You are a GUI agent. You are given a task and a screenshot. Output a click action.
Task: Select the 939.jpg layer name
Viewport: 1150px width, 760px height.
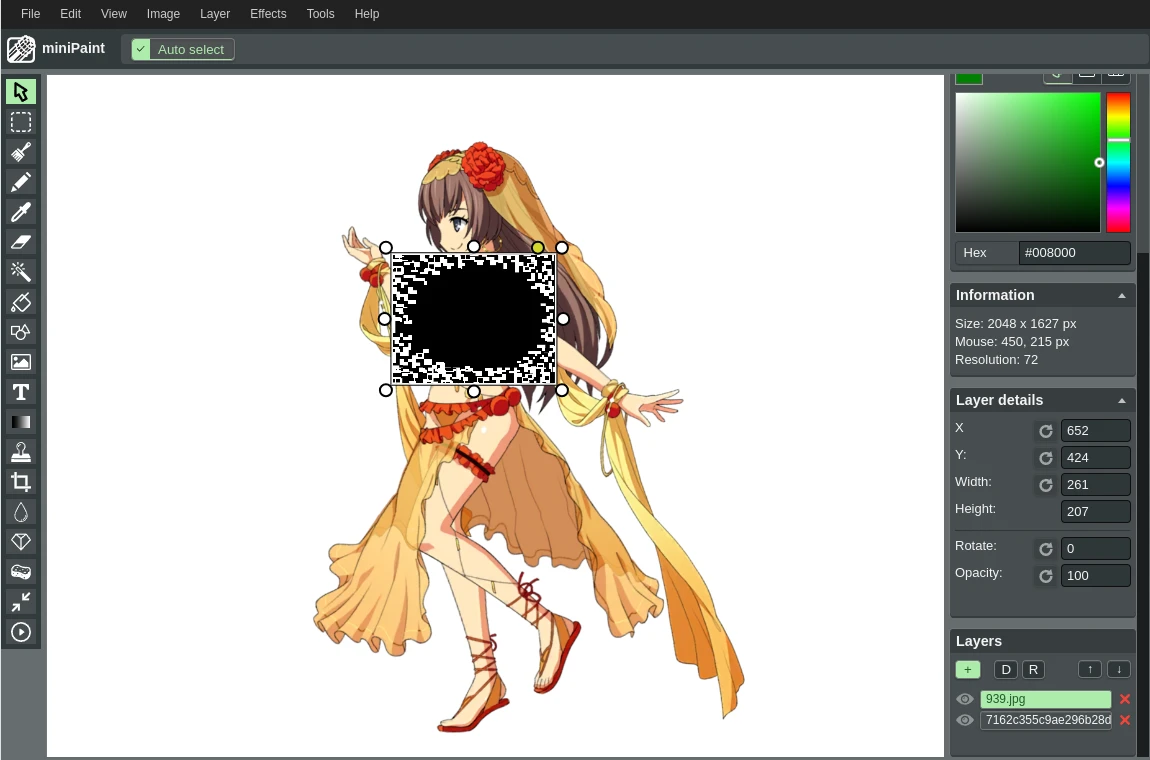pos(1046,699)
